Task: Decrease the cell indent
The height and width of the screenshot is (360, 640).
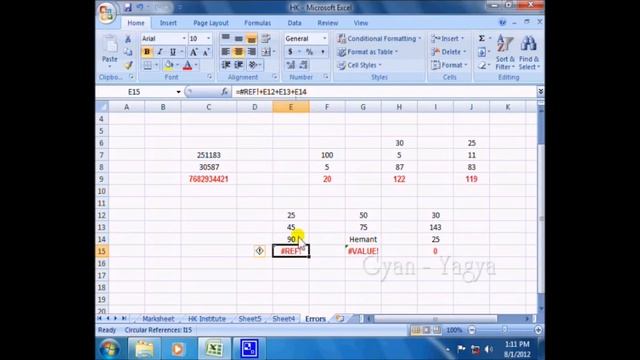Action: tap(226, 65)
